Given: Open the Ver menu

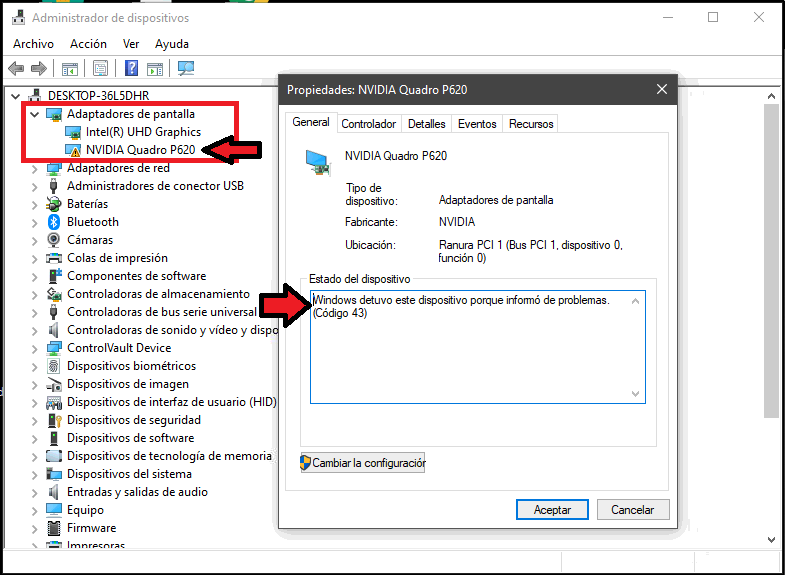Looking at the screenshot, I should point(131,44).
